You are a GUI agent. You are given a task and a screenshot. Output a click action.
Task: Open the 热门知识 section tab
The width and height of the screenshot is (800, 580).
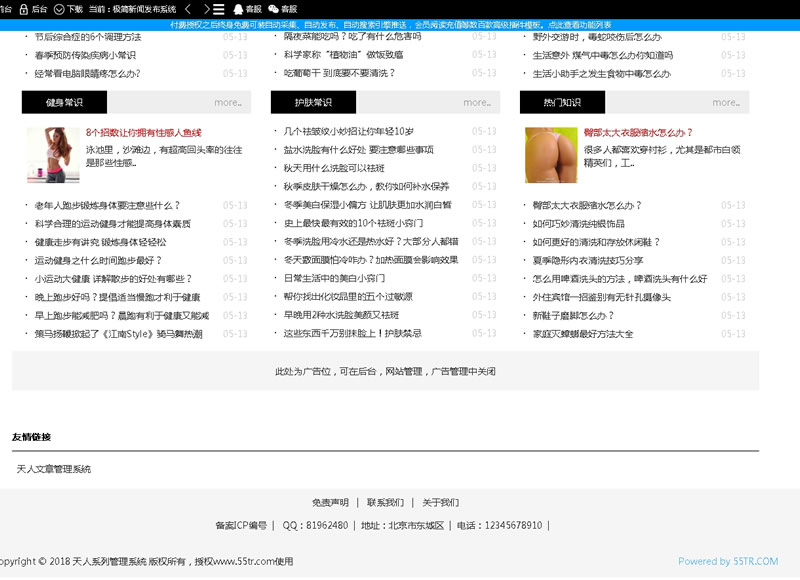pos(562,102)
